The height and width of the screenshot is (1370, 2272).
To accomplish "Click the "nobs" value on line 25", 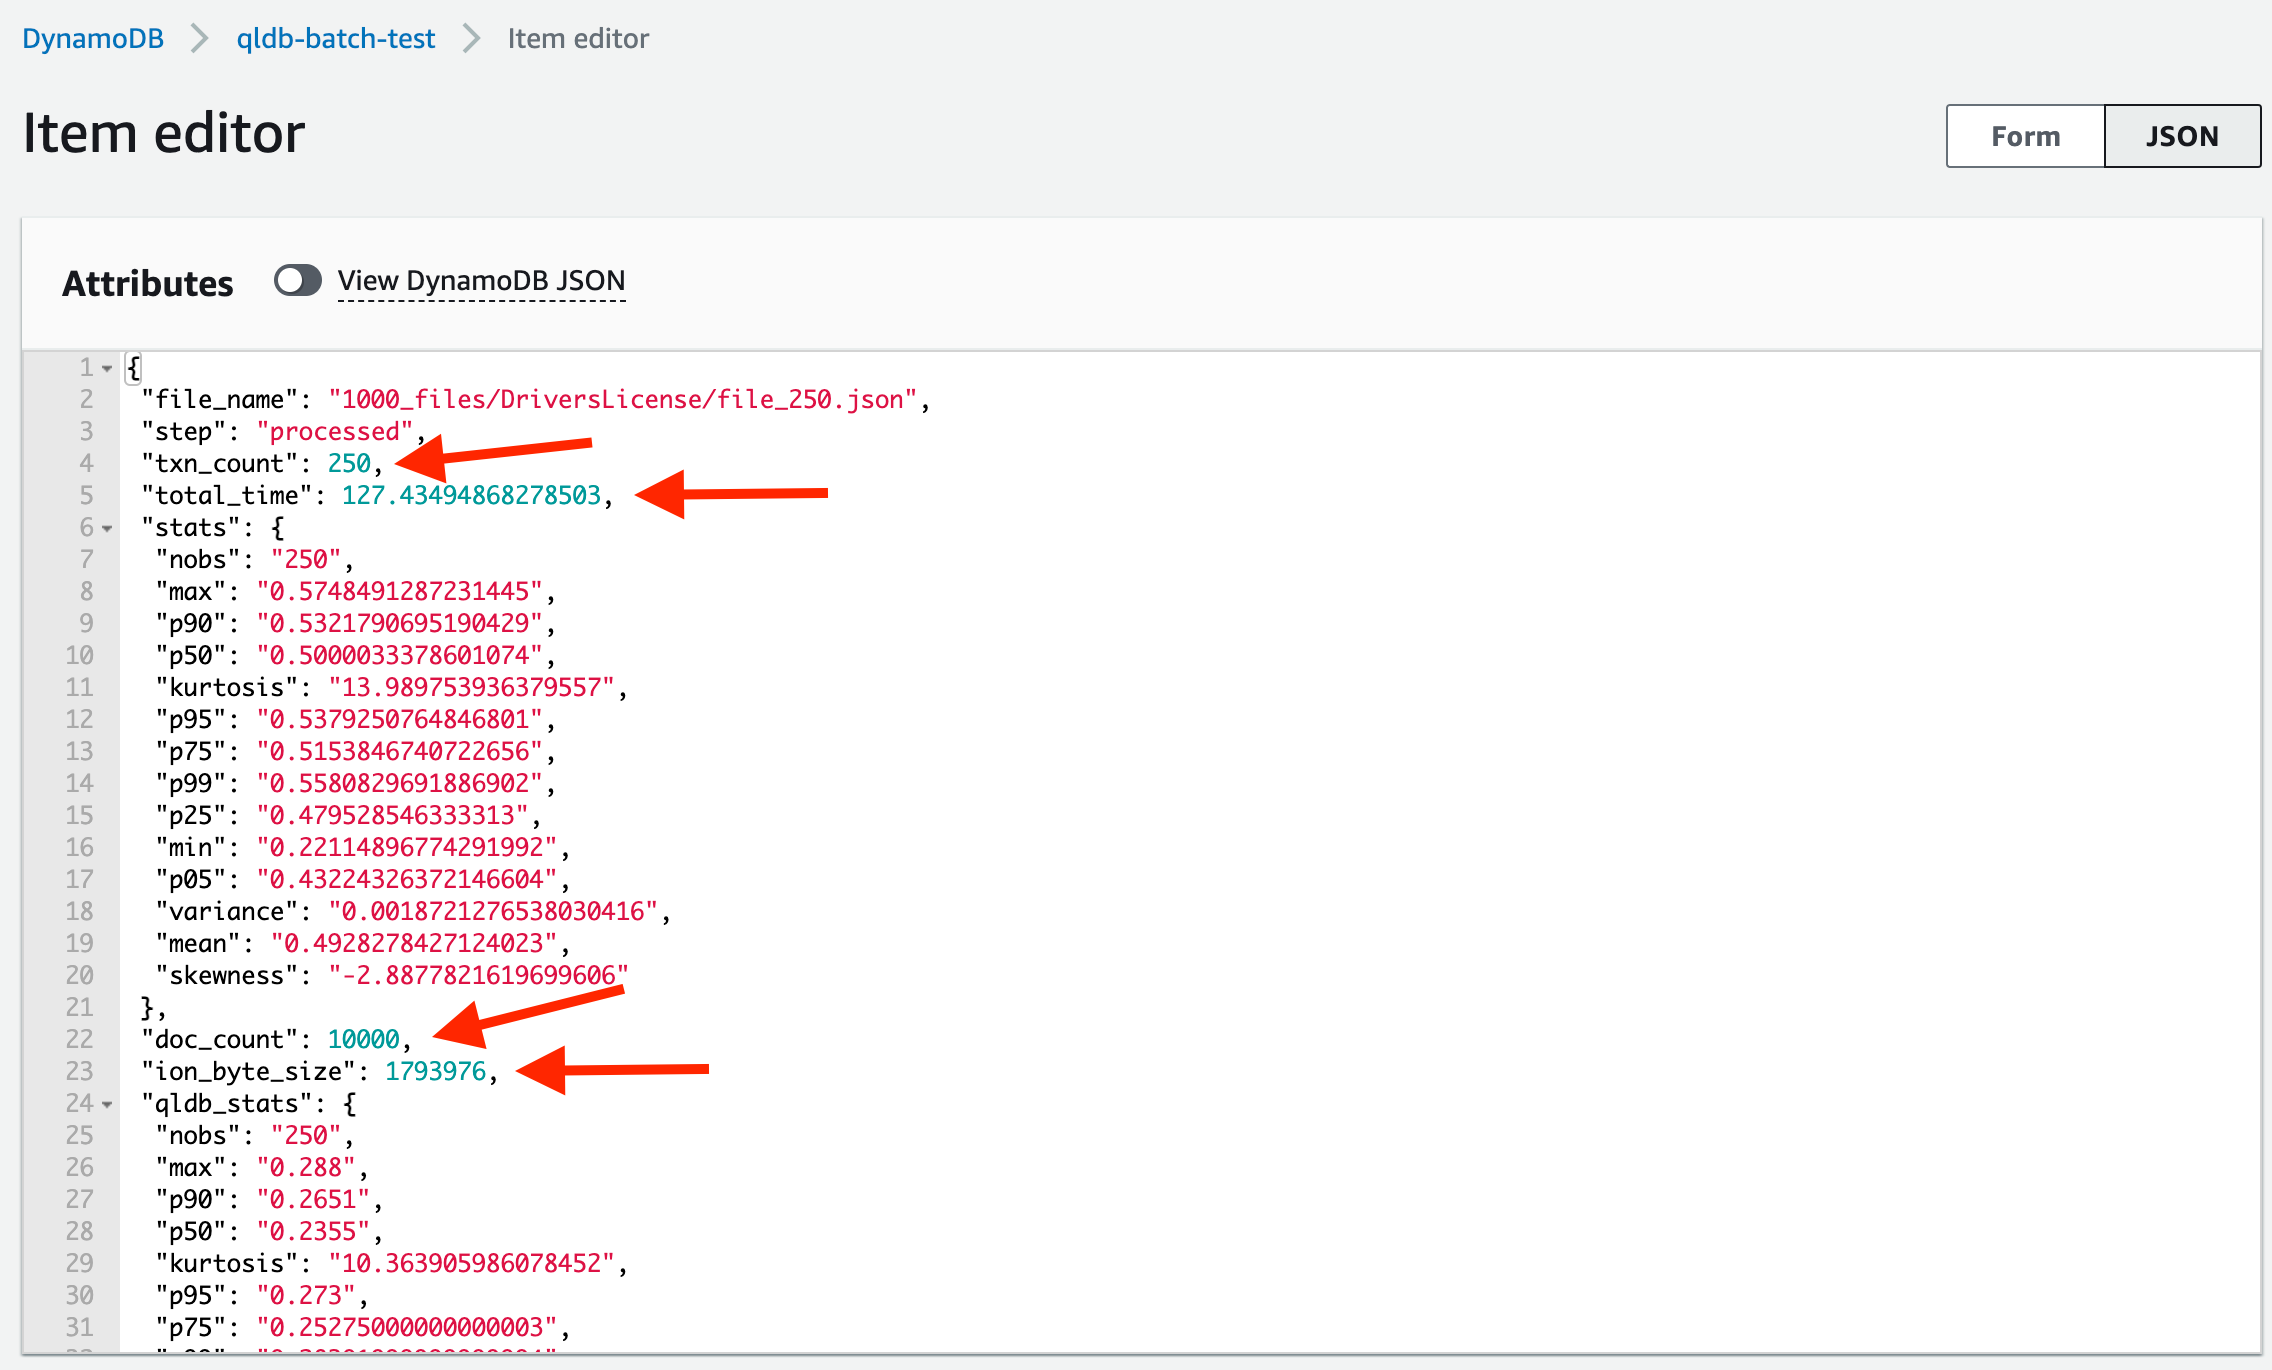I will 306,1136.
